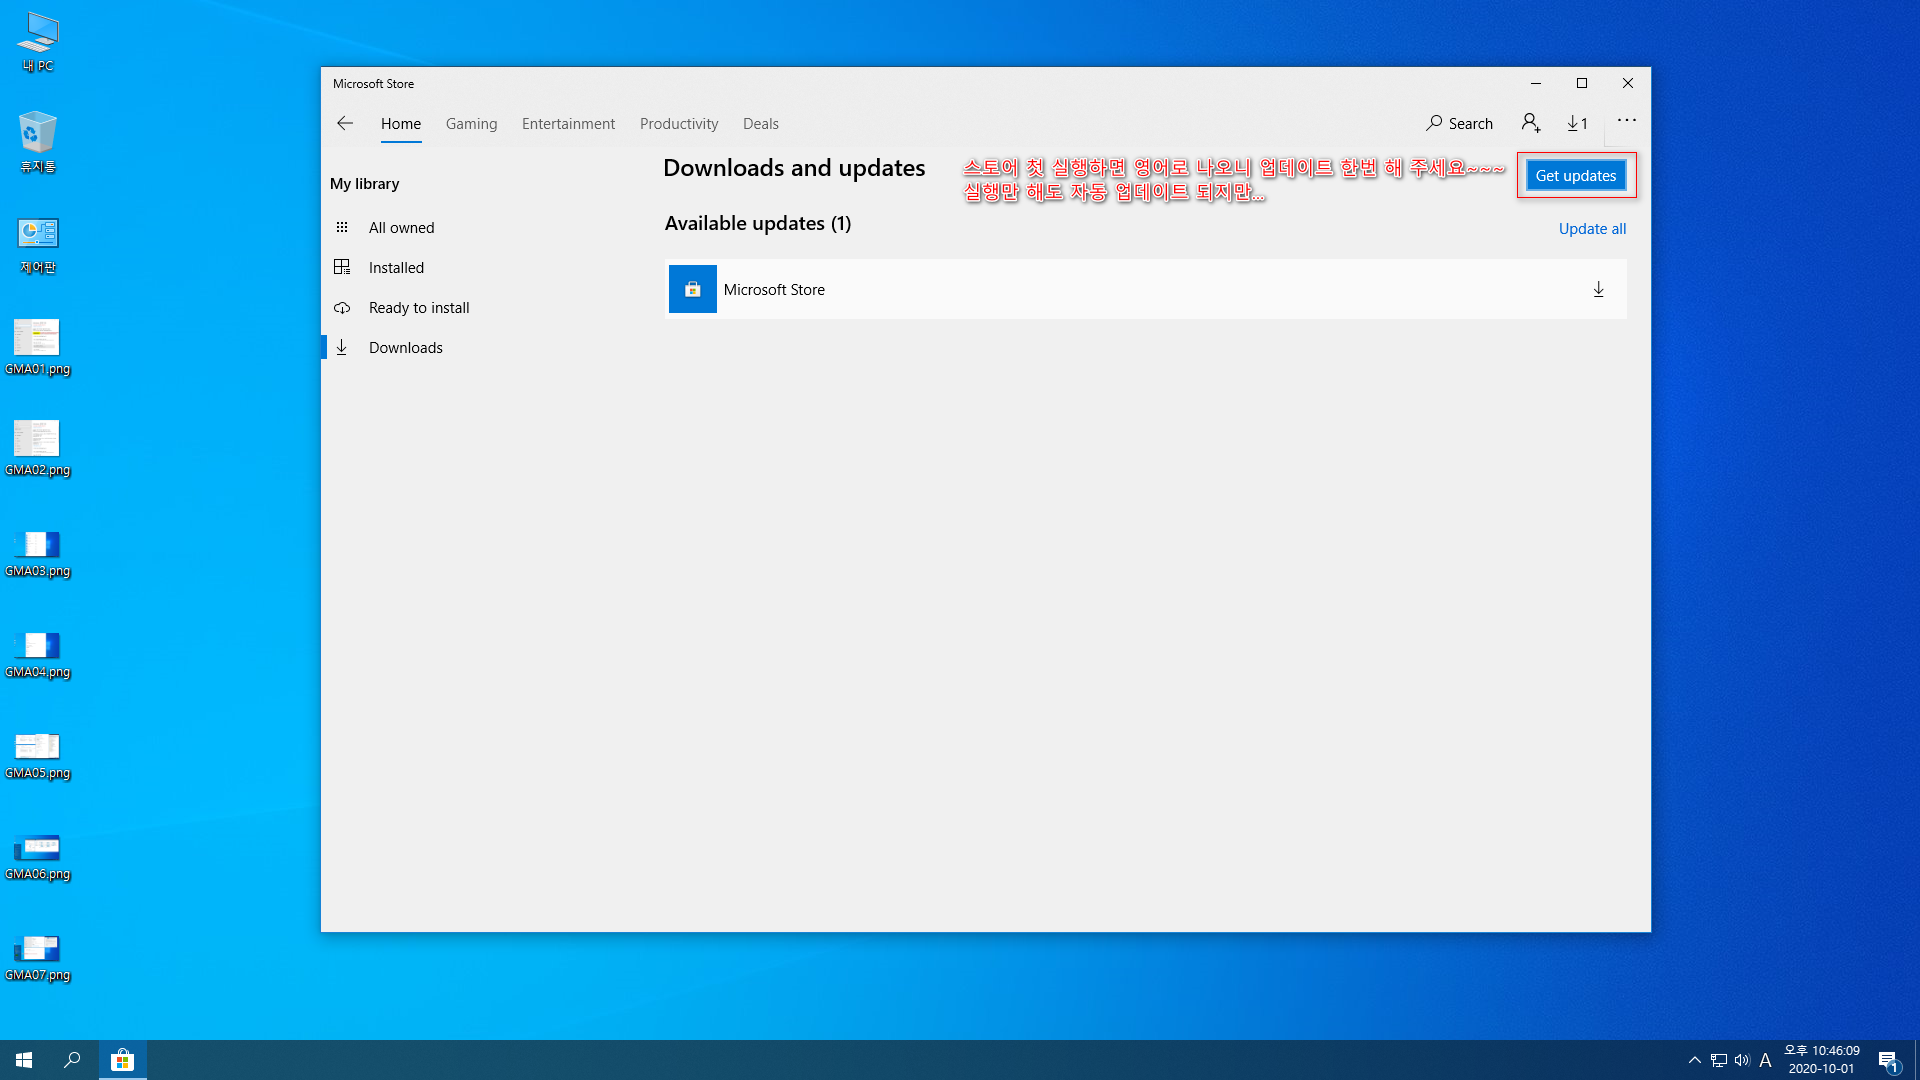
Task: Open GMA01.png desktop file thumbnail
Action: point(37,338)
